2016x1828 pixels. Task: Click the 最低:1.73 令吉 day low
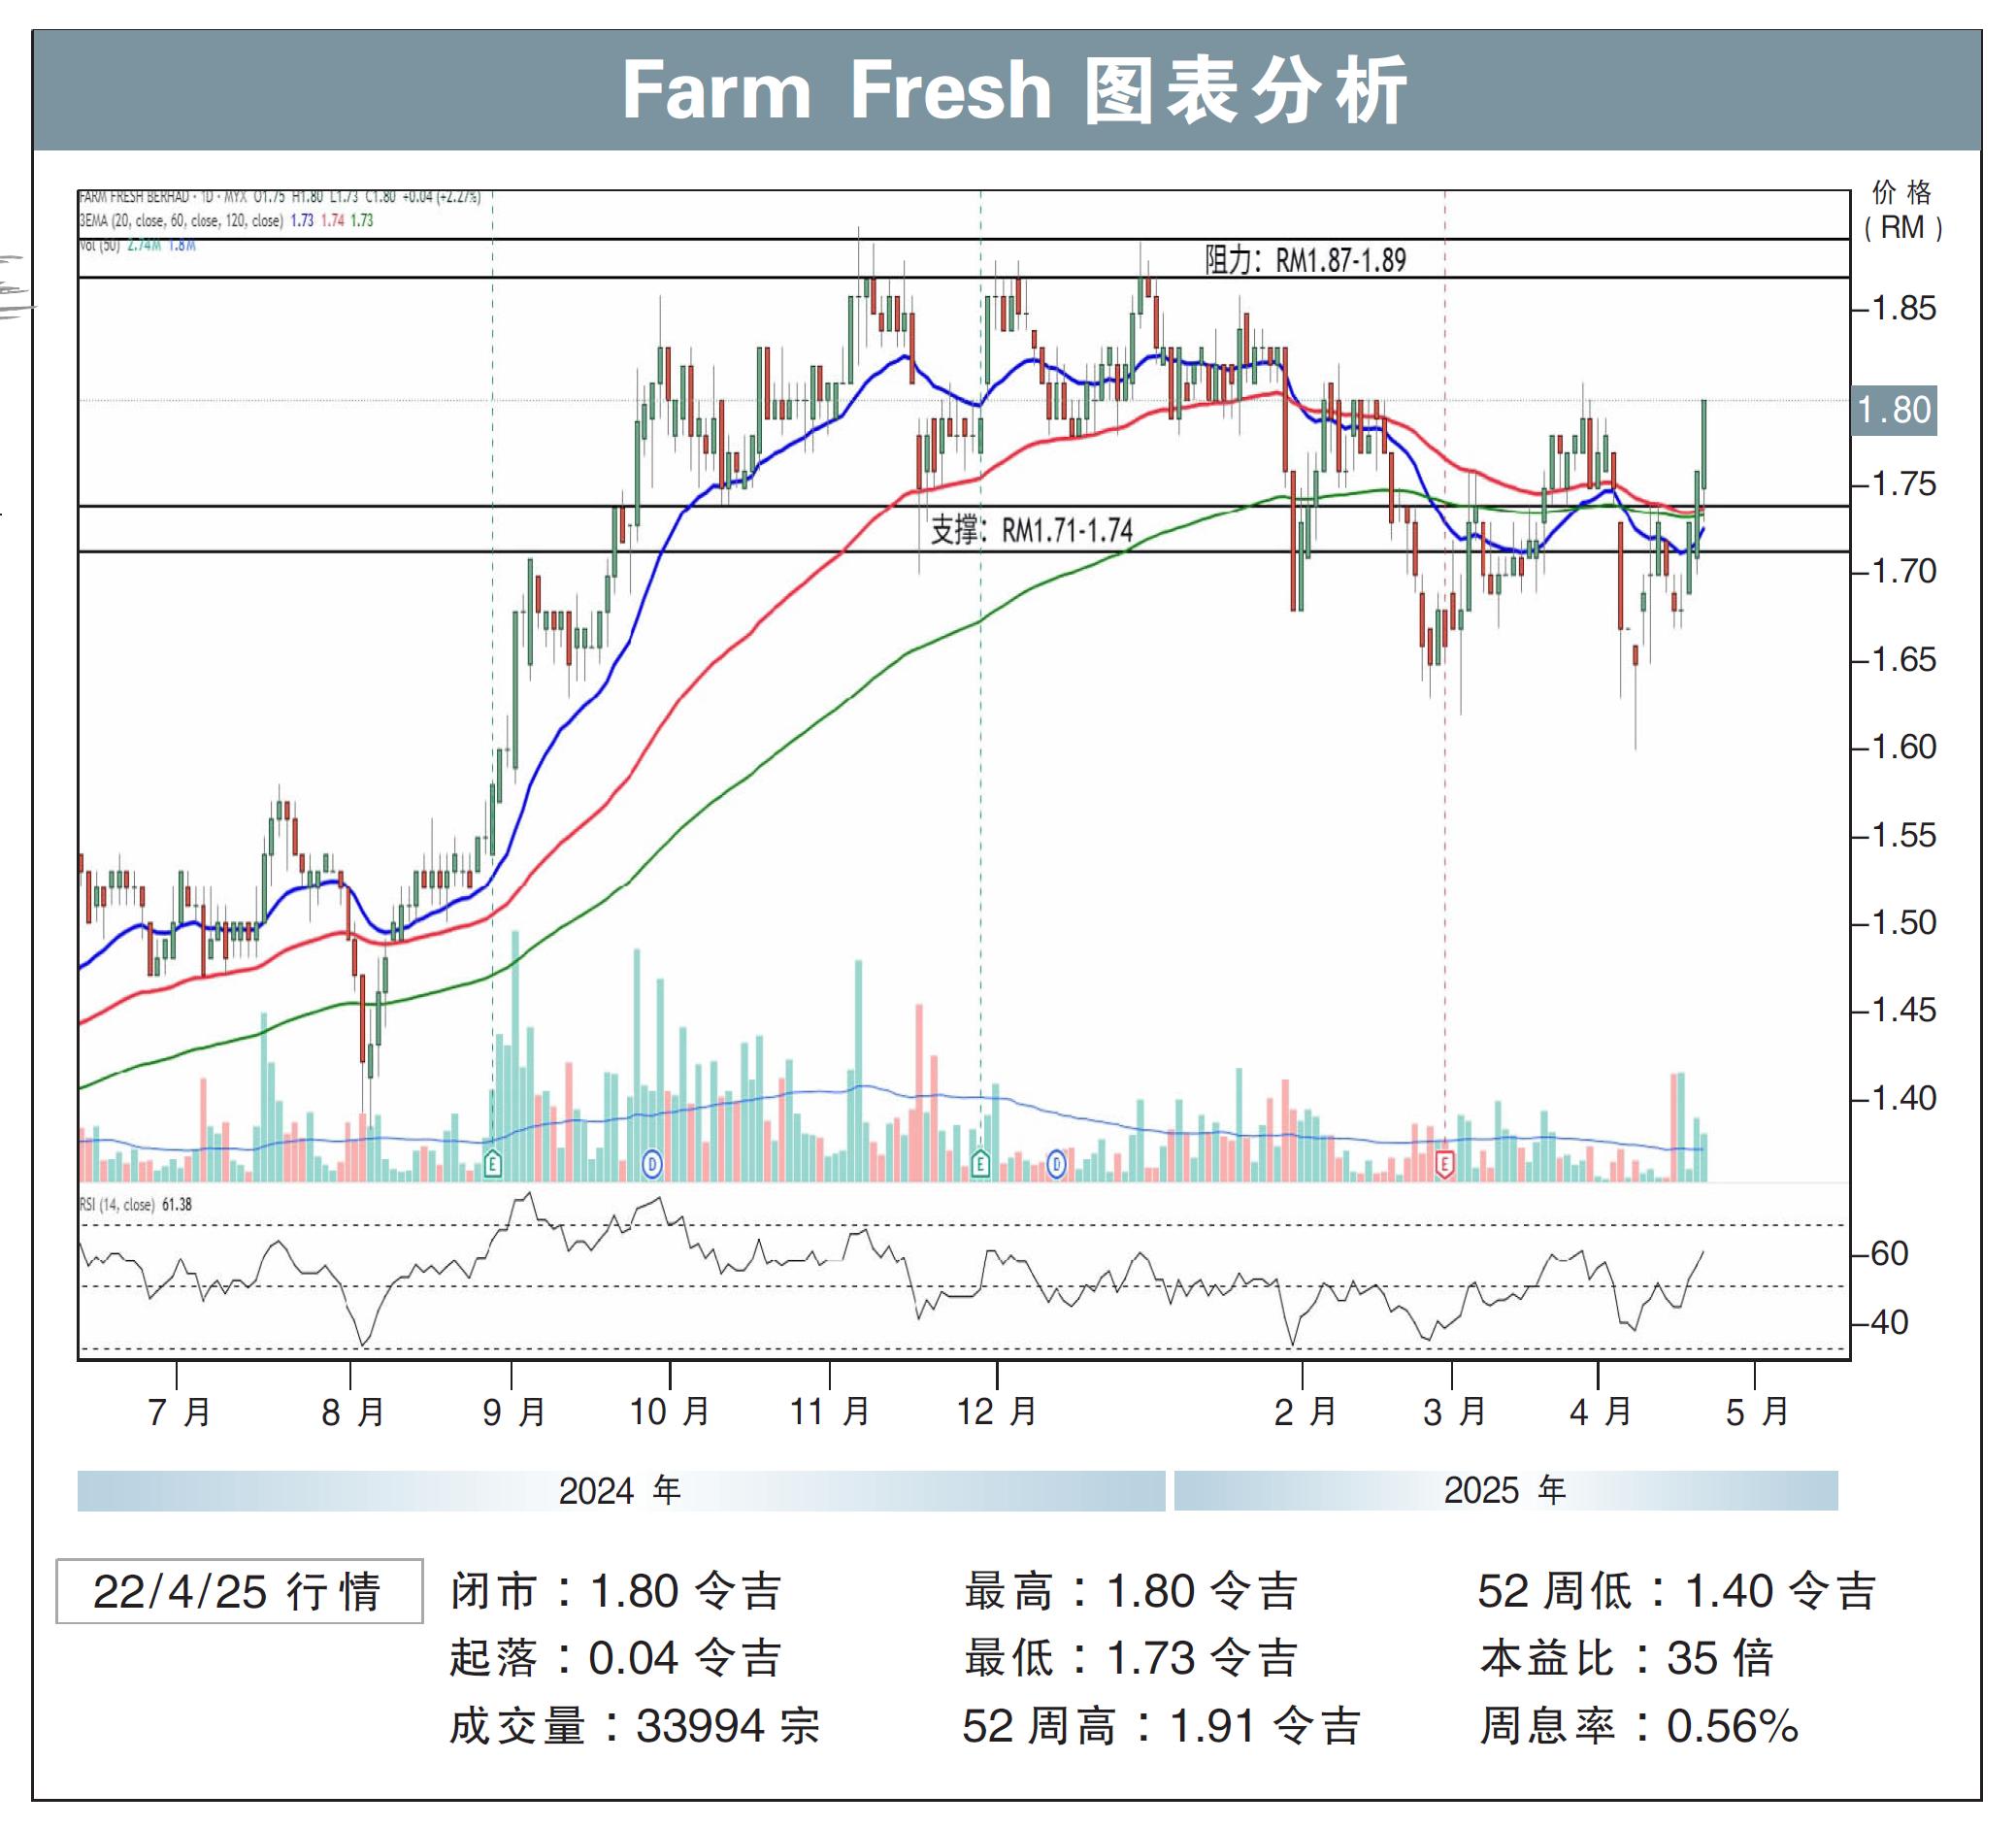tap(1131, 1658)
